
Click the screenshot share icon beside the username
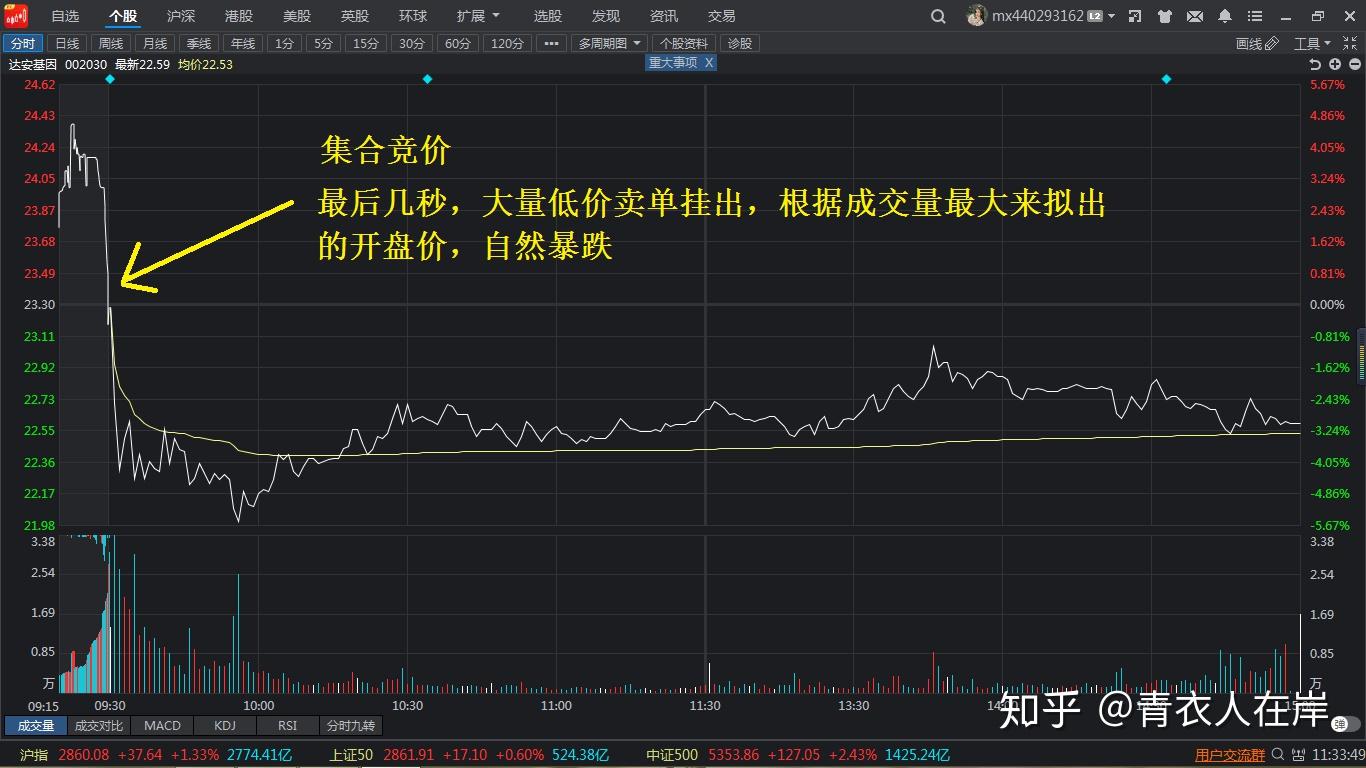[x=1134, y=16]
